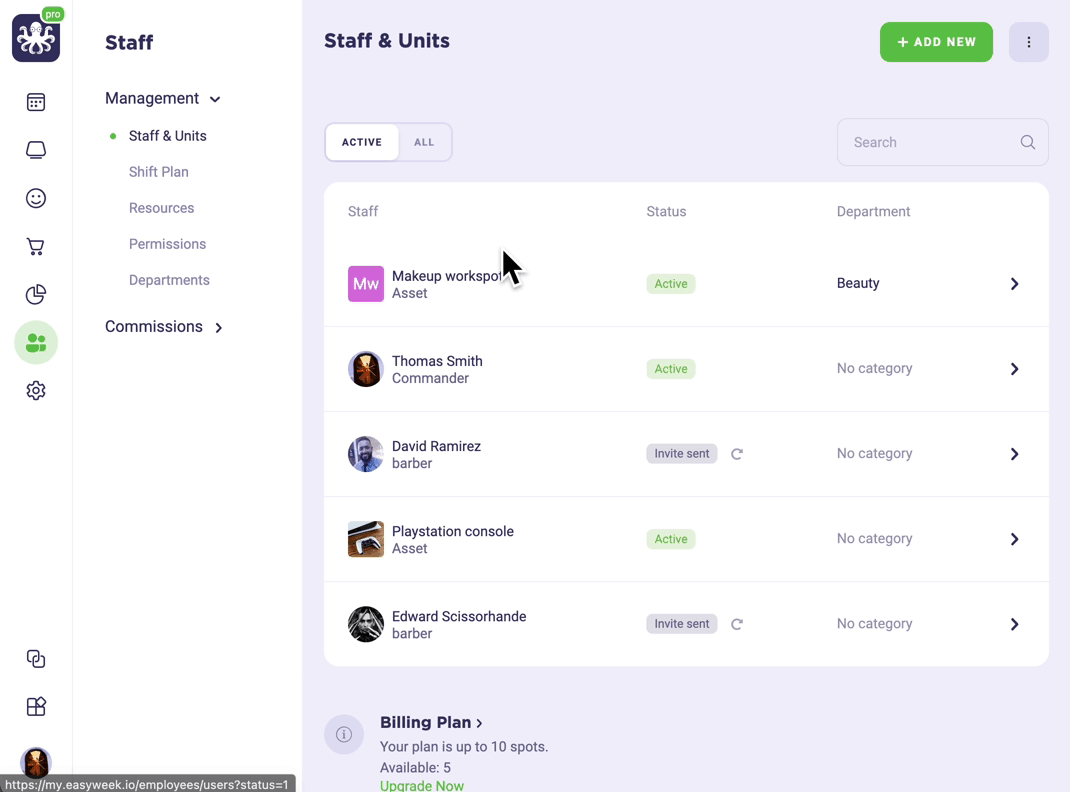Click the Upgrade Now link
The image size is (1070, 792).
[422, 785]
